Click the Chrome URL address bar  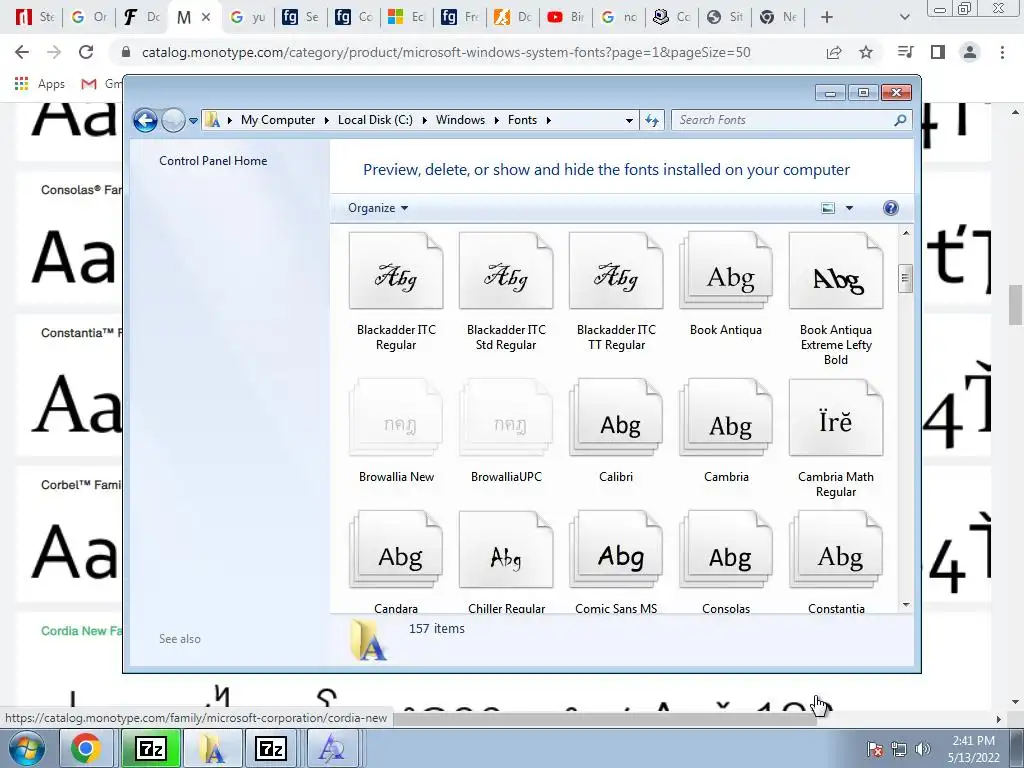(445, 52)
